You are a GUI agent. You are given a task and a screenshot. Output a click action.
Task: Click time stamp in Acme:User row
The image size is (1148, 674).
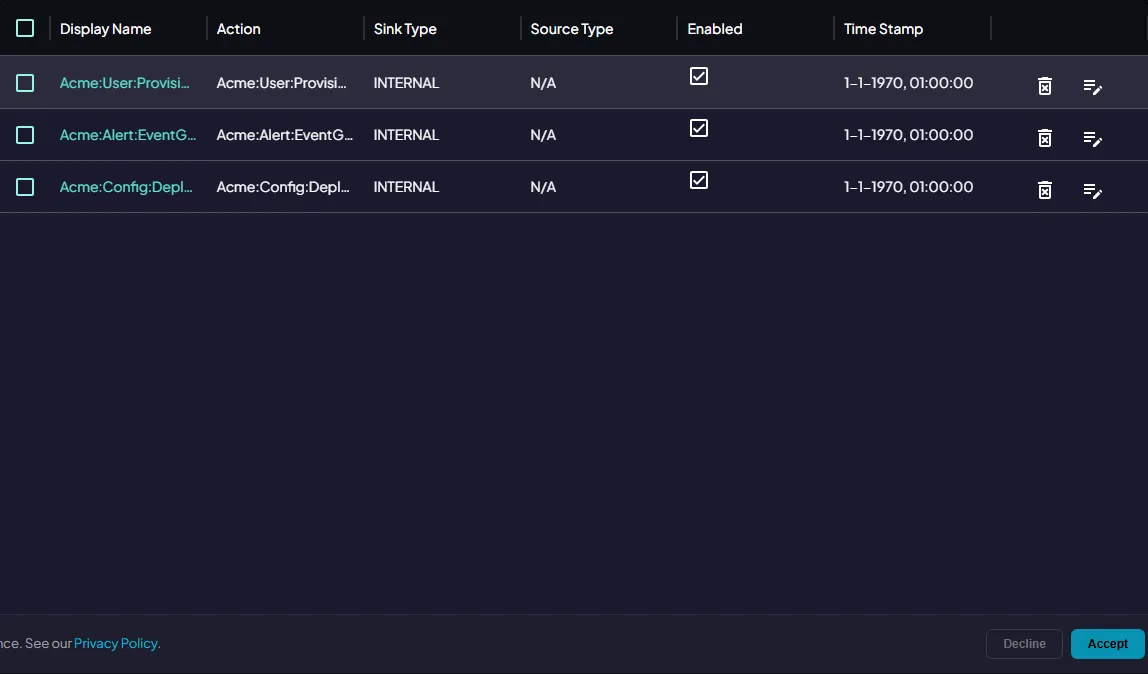[908, 83]
